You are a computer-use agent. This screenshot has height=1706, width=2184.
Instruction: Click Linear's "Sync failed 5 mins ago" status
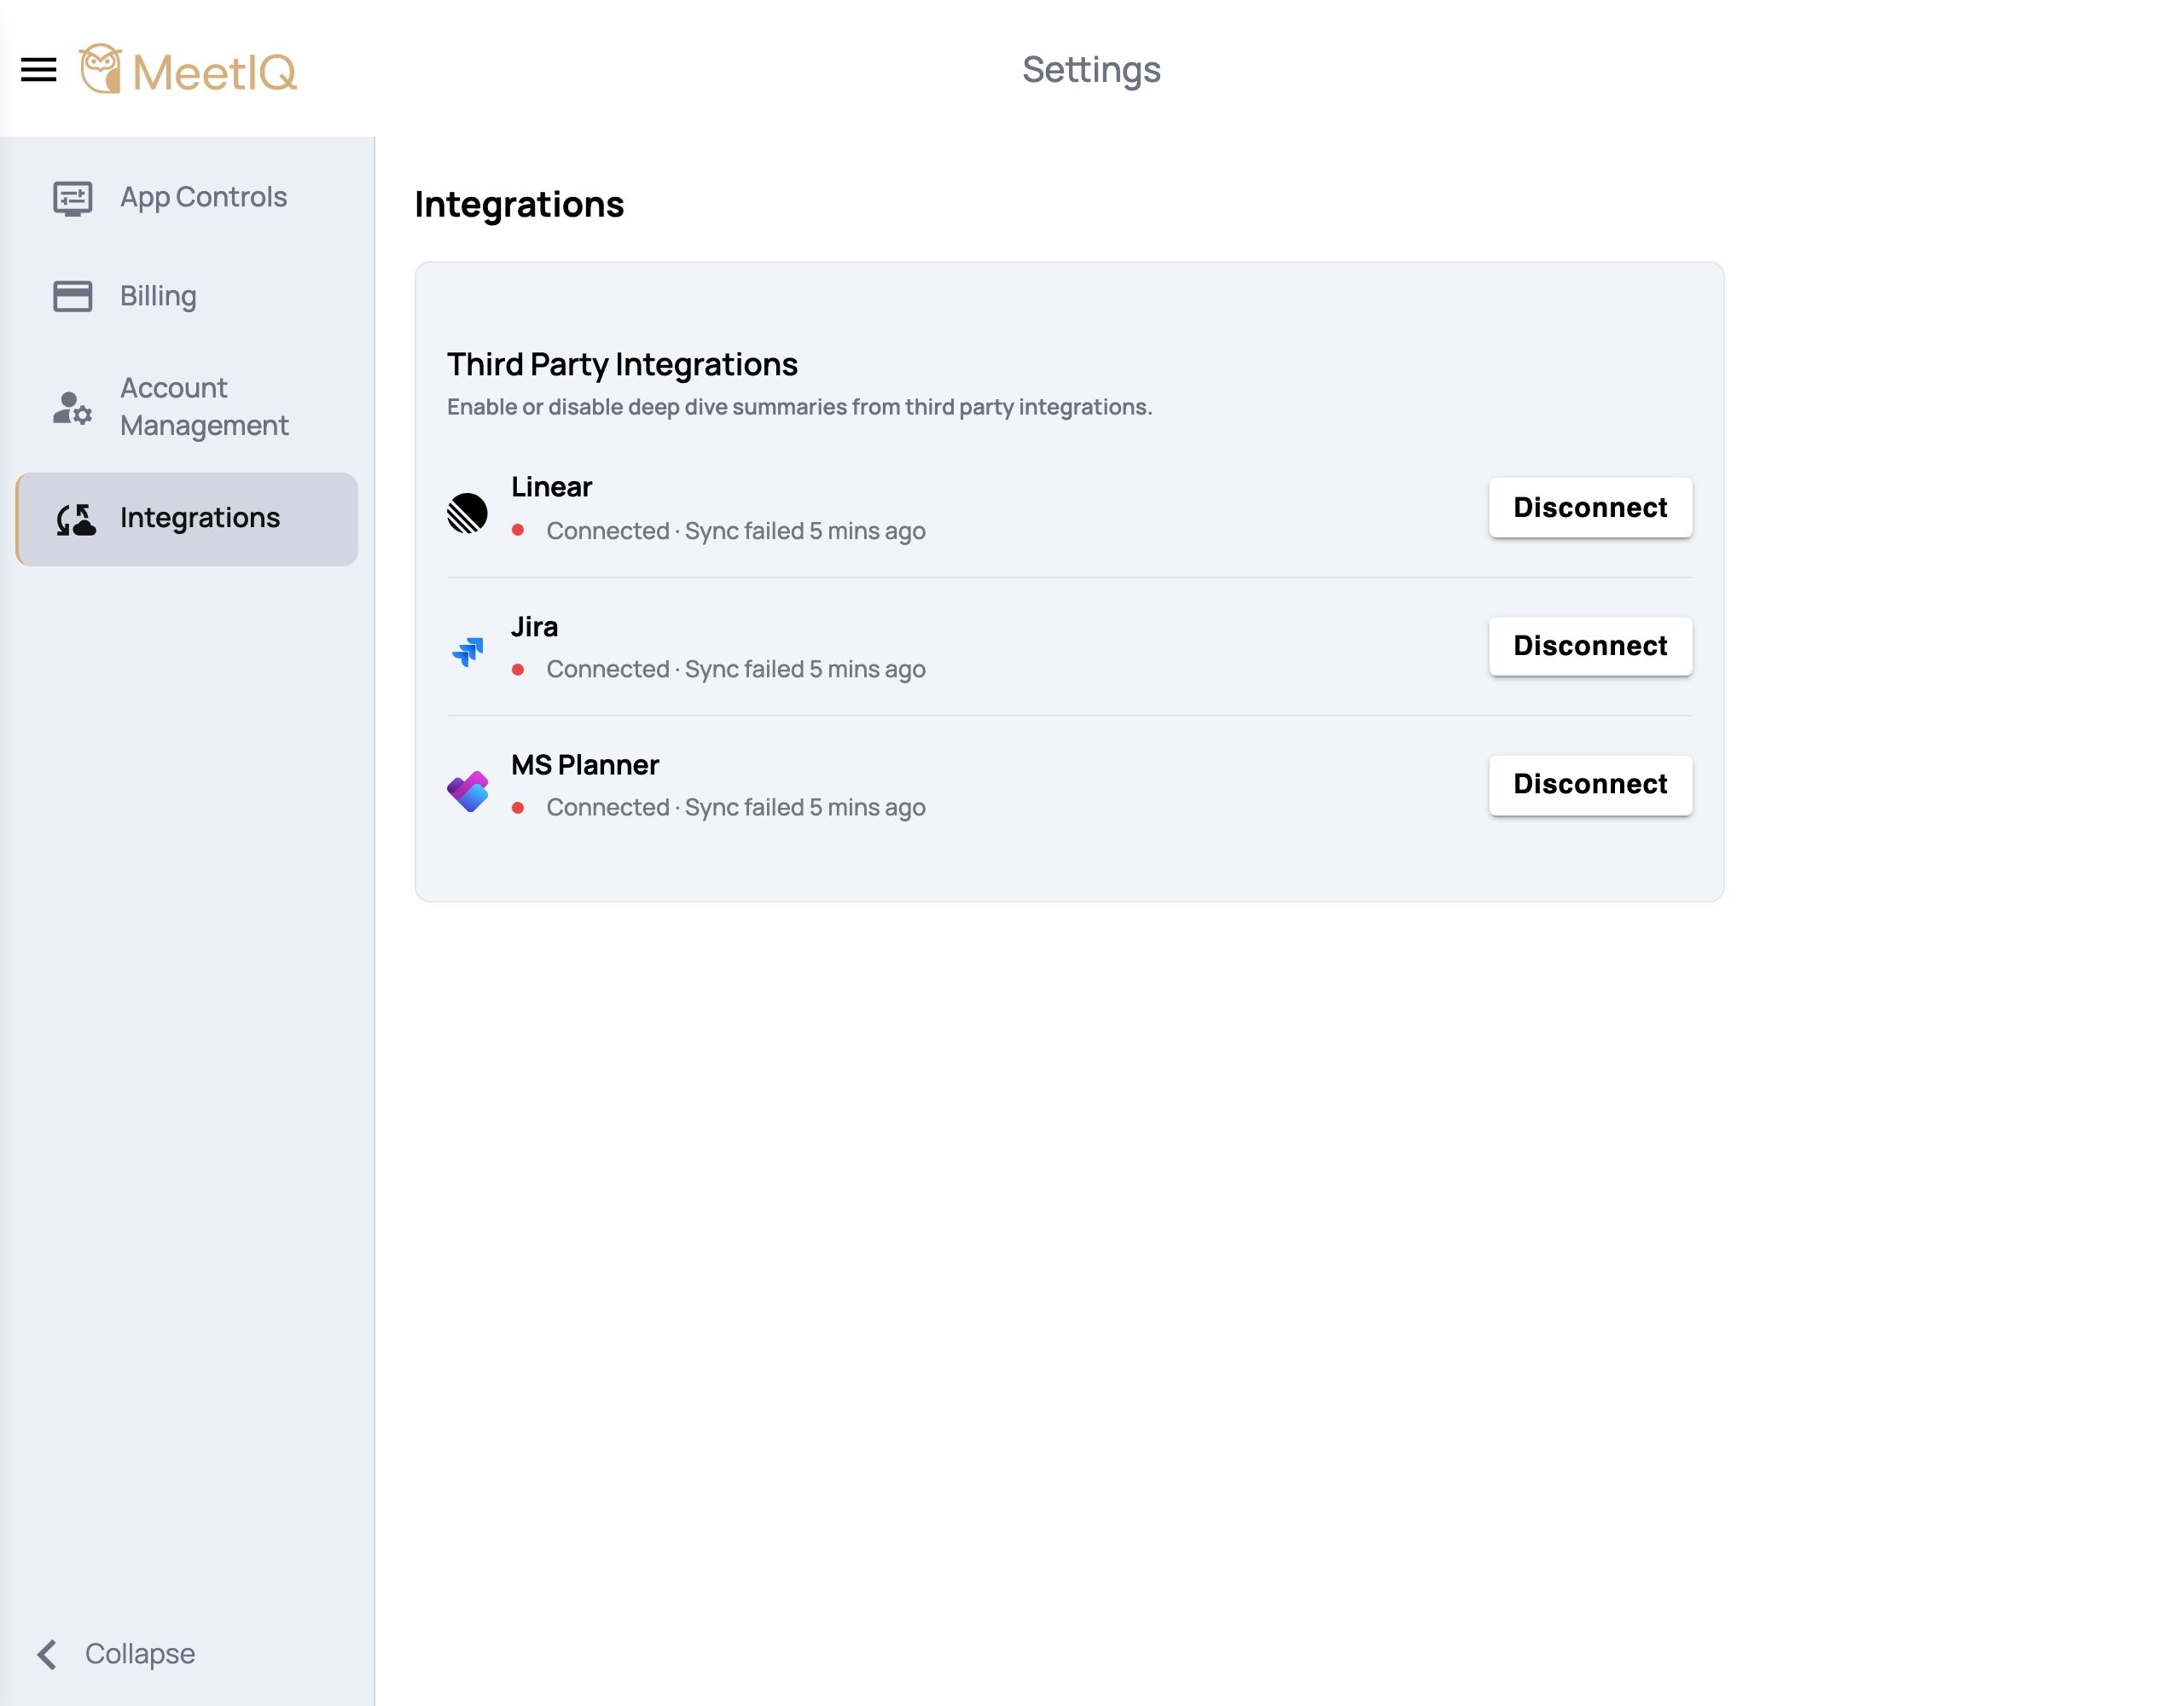(805, 531)
